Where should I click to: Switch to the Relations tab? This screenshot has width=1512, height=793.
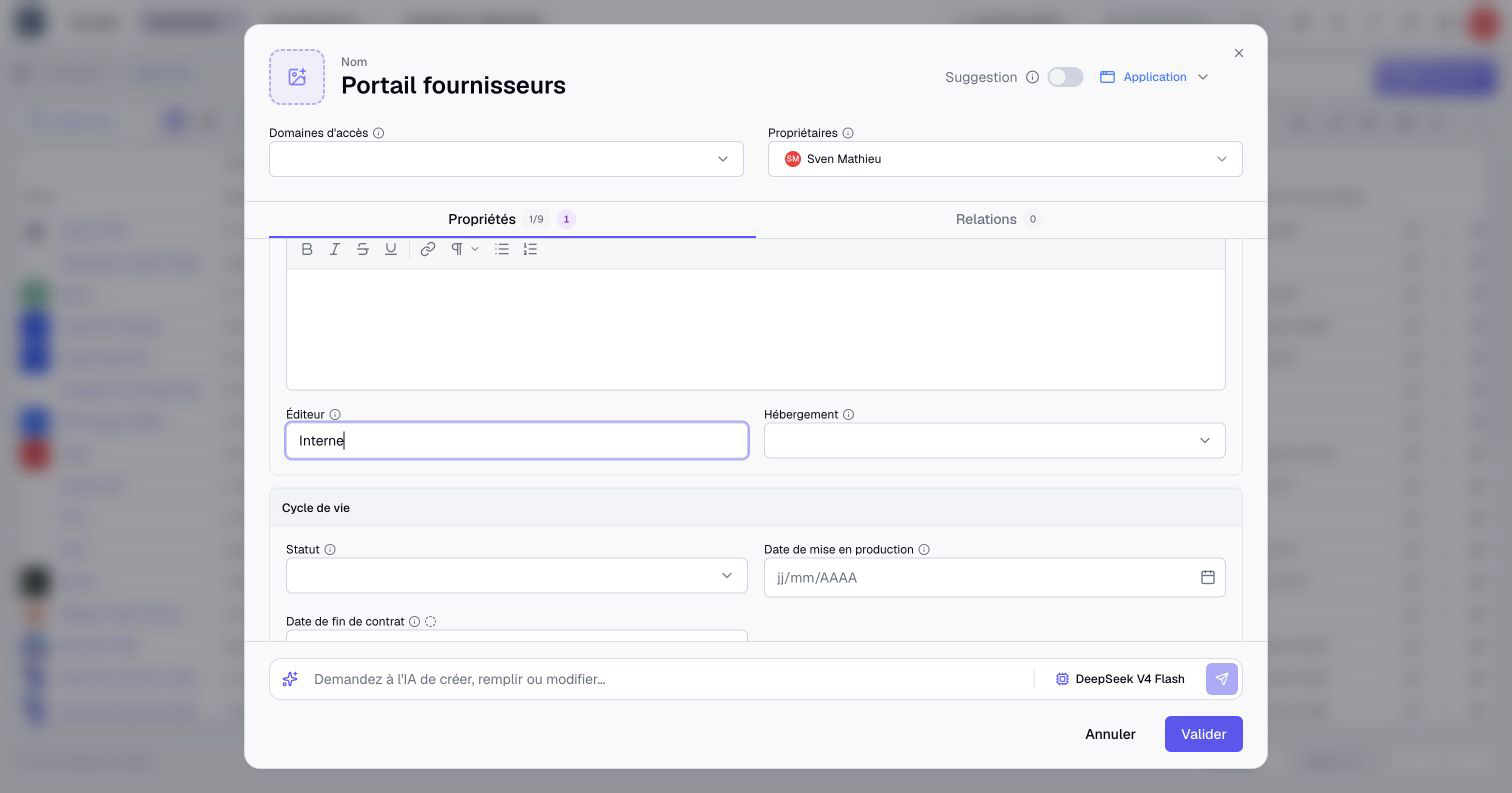998,219
